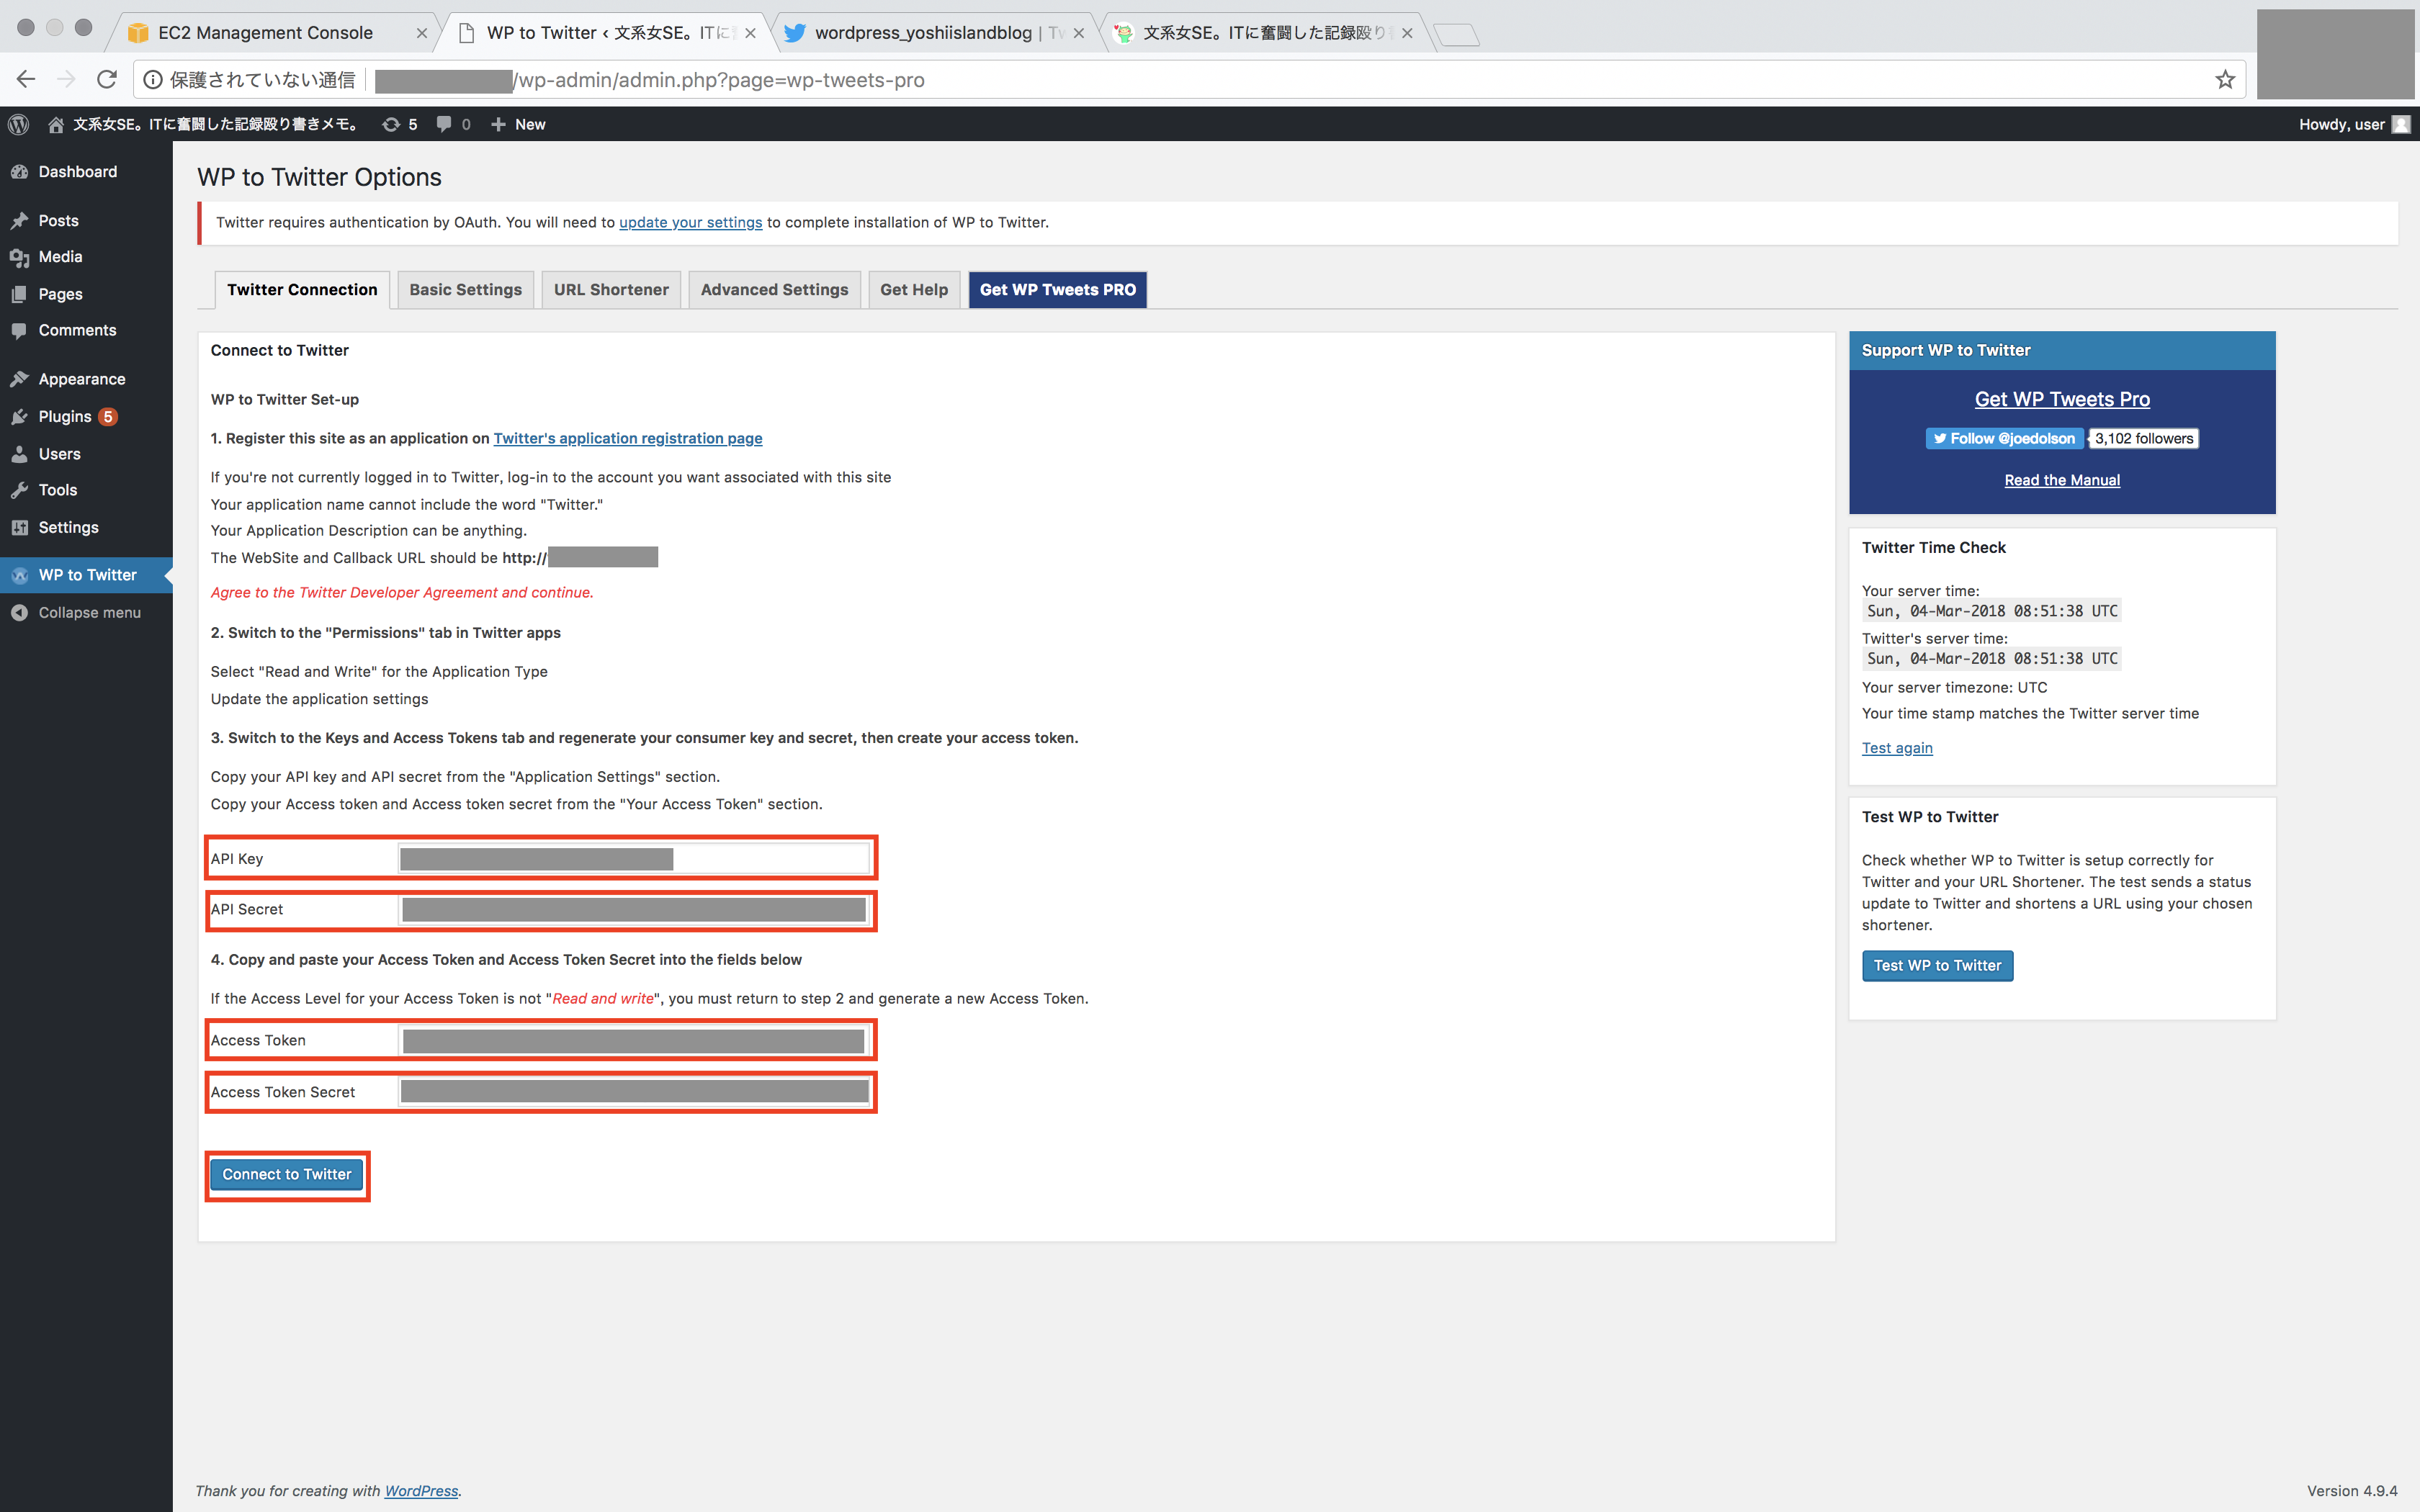Click the user avatar next to Howdy, user

point(2400,124)
